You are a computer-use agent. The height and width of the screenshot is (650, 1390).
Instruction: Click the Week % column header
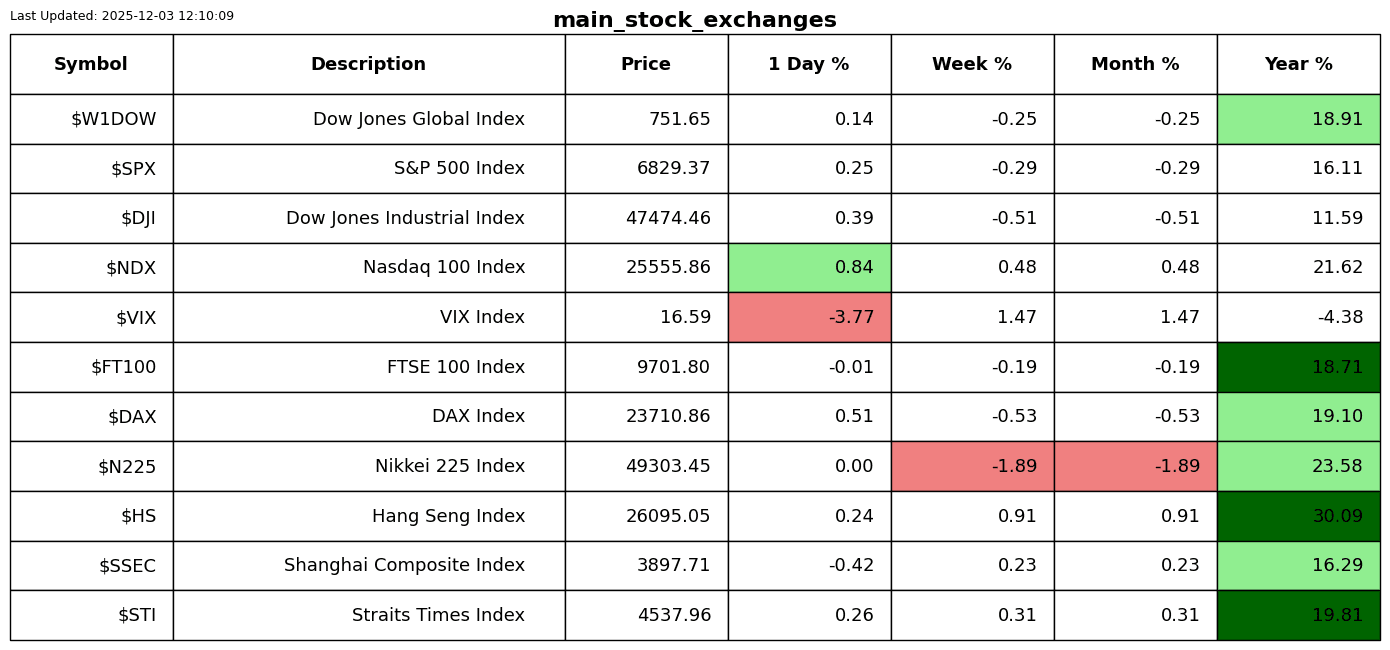pyautogui.click(x=972, y=65)
